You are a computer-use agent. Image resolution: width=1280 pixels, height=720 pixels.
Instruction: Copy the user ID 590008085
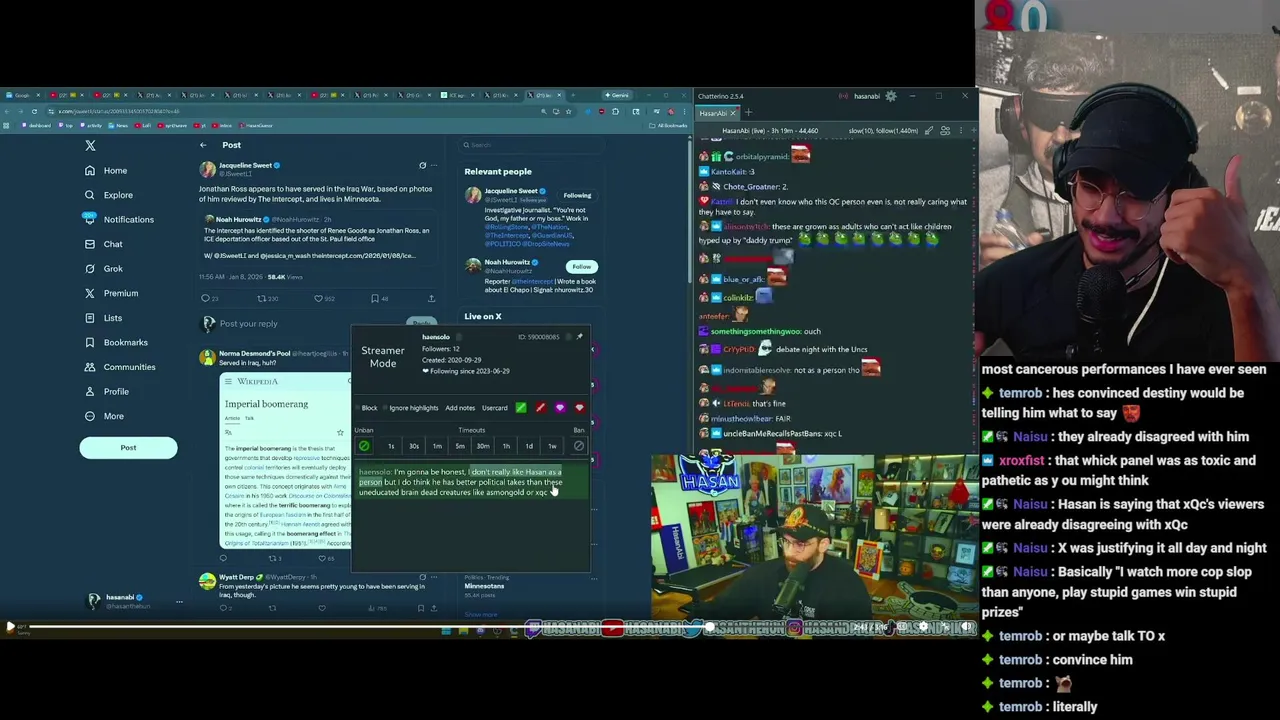[568, 337]
